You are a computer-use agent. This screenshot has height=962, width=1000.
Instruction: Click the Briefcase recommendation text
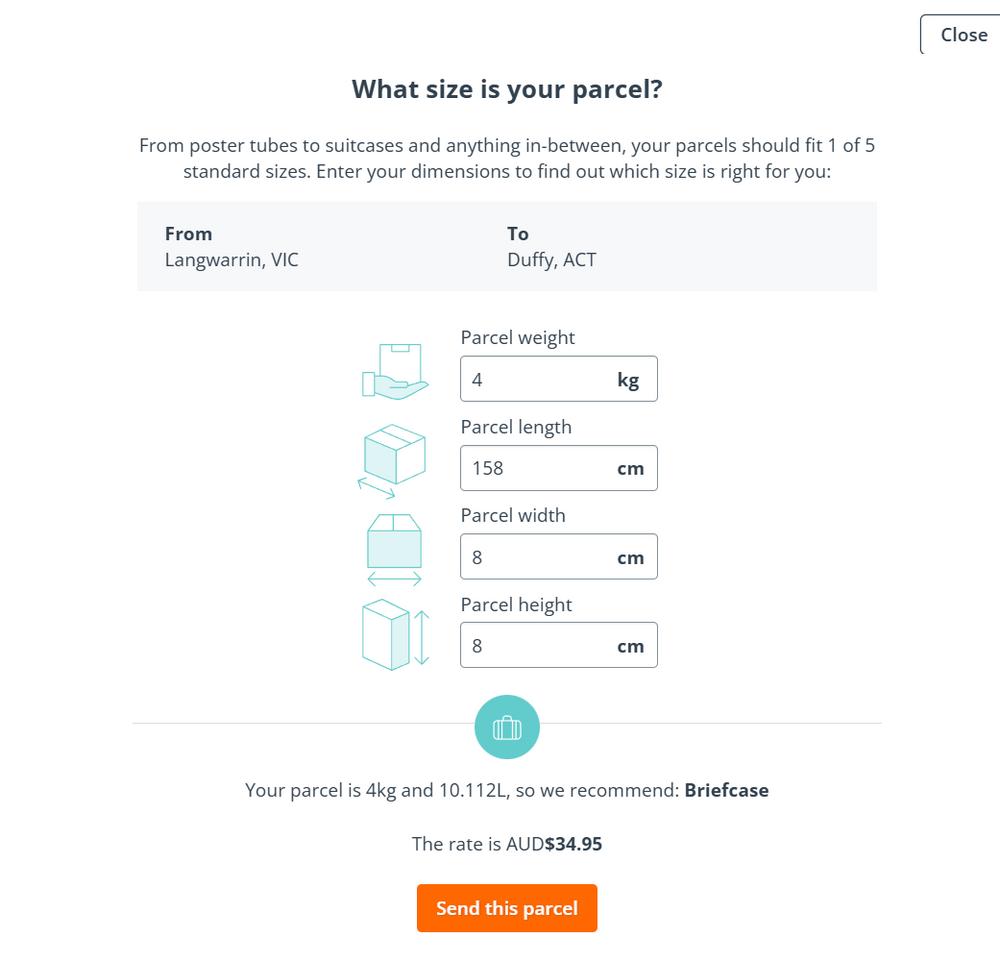pyautogui.click(x=726, y=790)
